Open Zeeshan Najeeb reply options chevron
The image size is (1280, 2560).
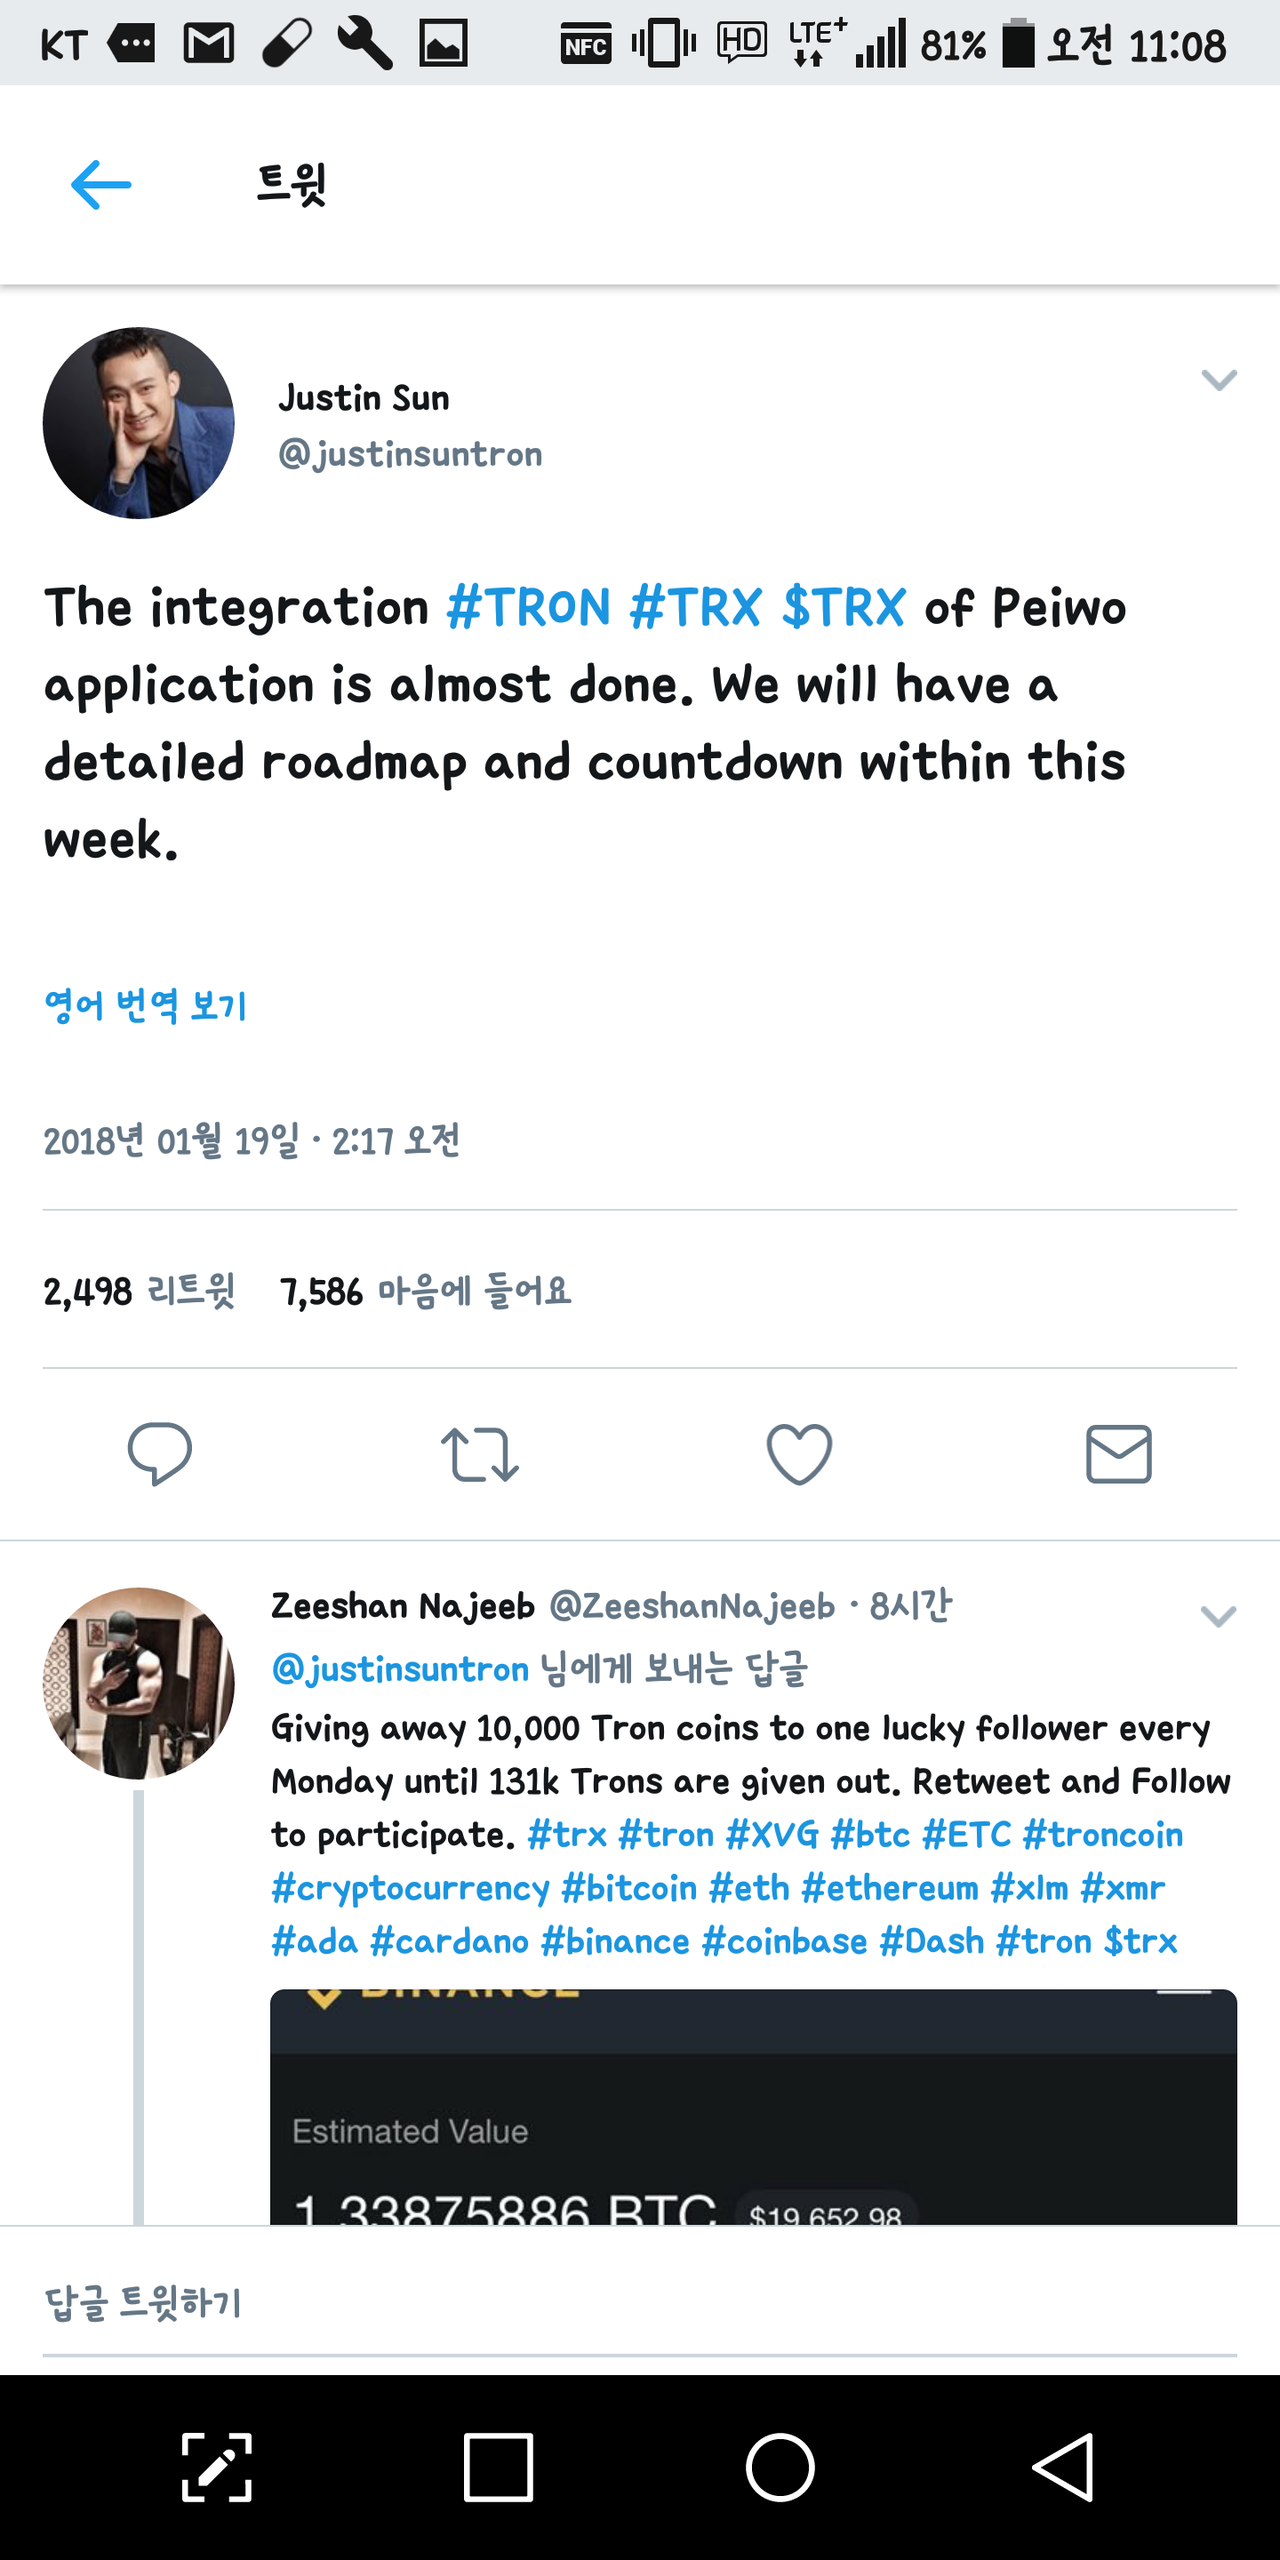tap(1218, 1616)
